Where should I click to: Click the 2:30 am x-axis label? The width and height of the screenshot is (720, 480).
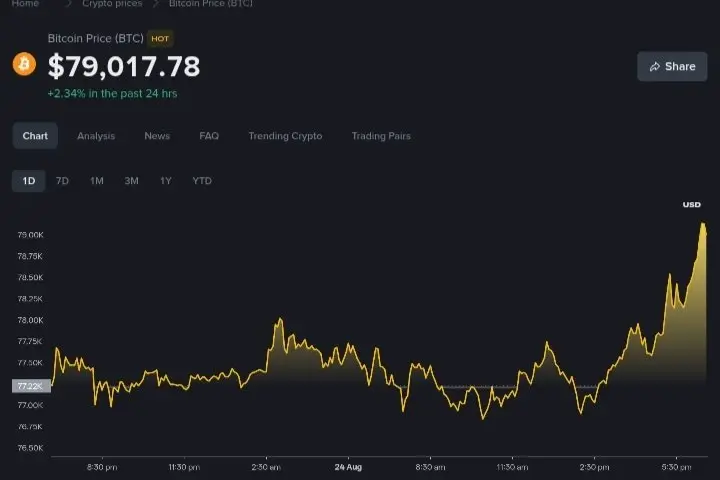[266, 467]
